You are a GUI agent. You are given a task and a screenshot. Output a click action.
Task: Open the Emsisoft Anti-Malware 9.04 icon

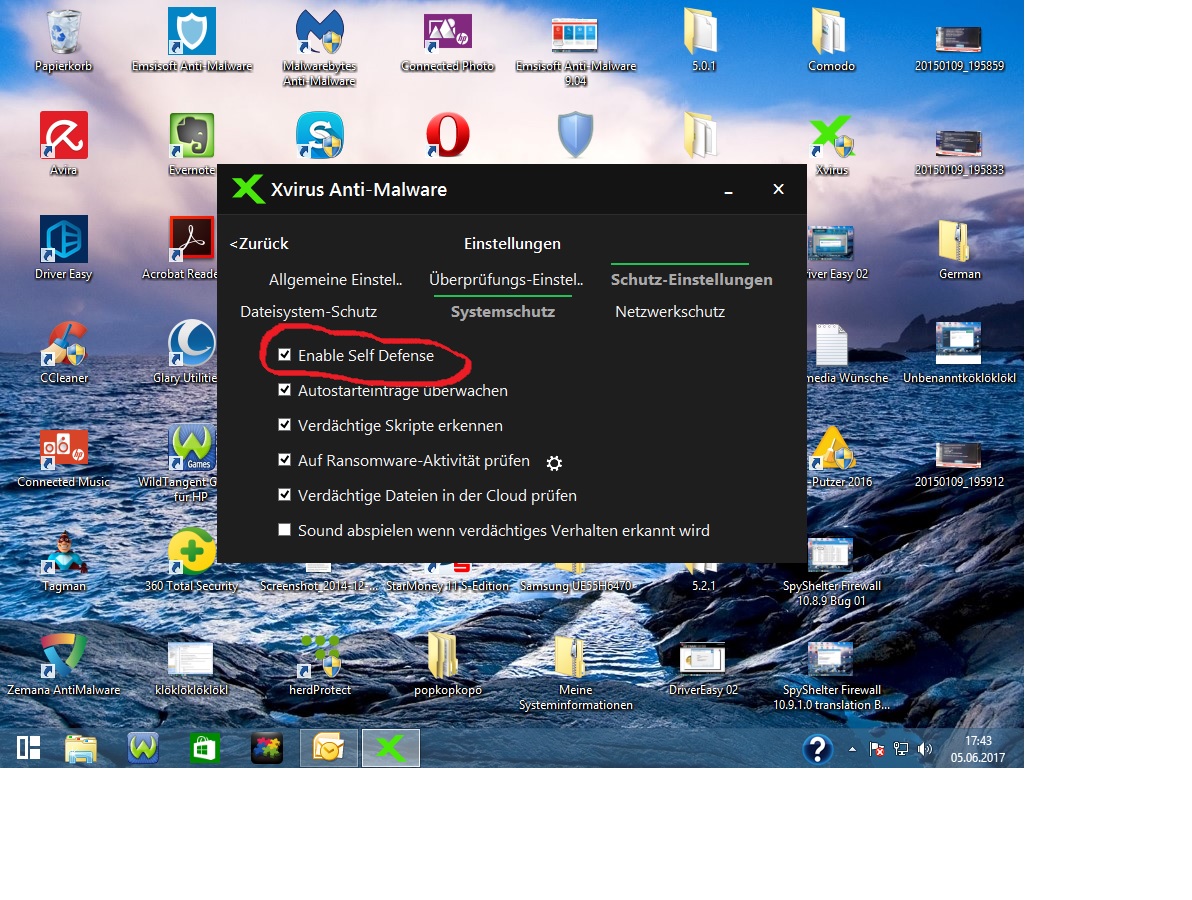(x=575, y=33)
